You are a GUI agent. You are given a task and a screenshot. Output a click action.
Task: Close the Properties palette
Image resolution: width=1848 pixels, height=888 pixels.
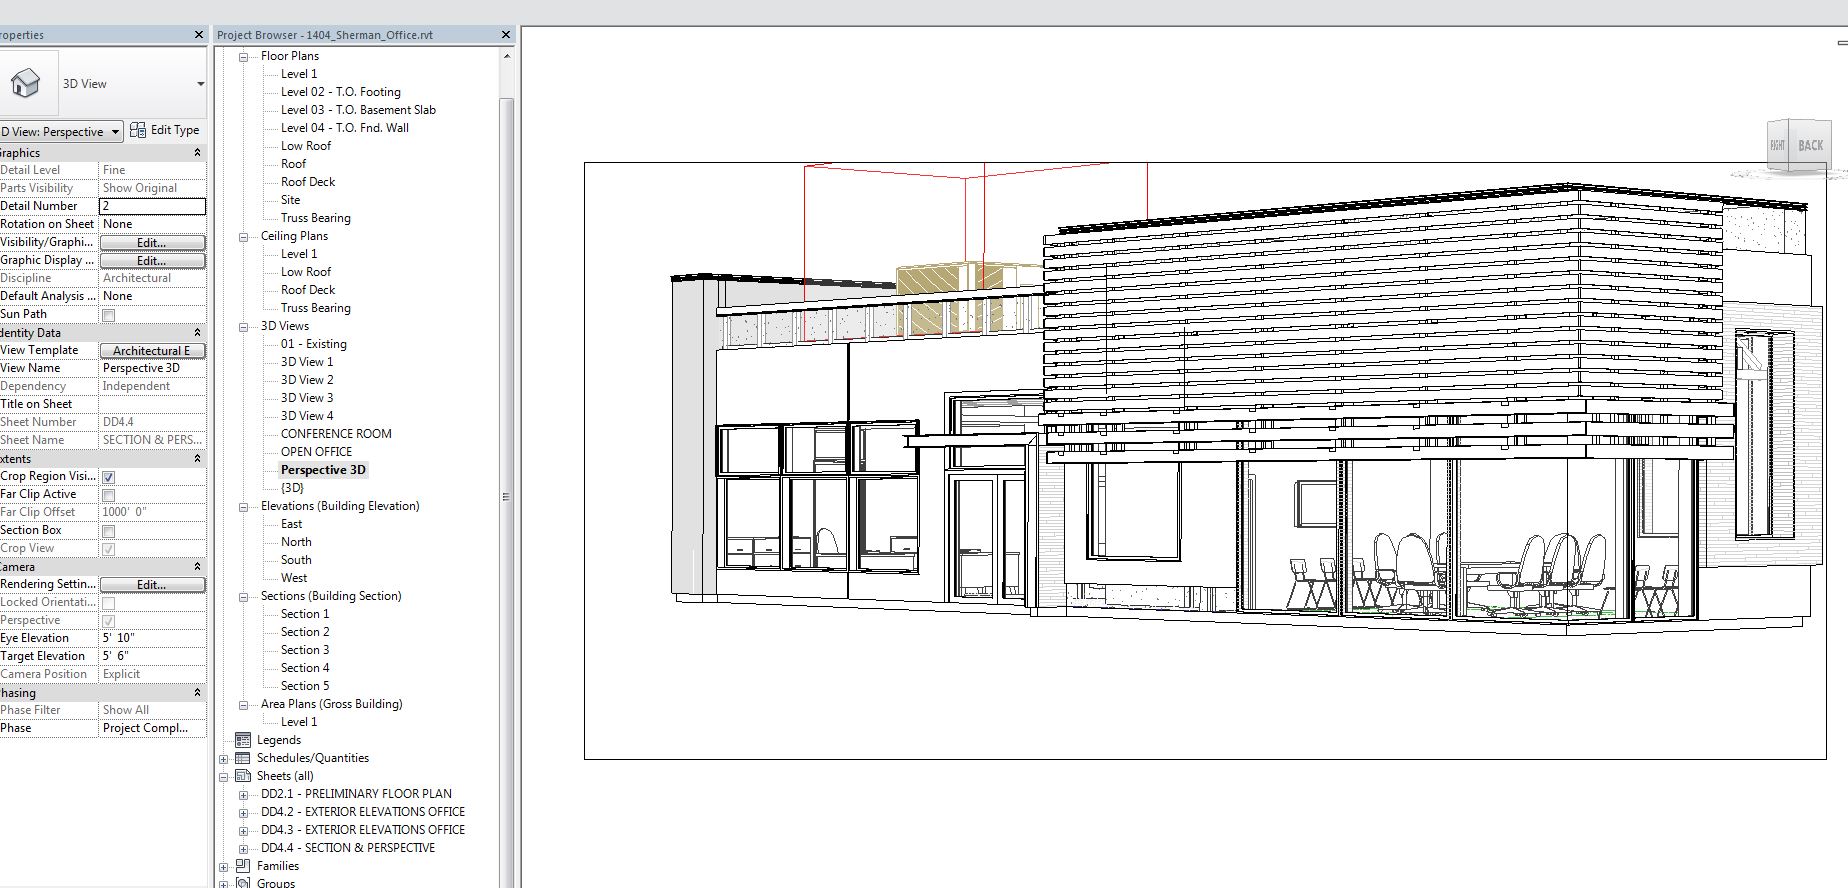(x=198, y=35)
